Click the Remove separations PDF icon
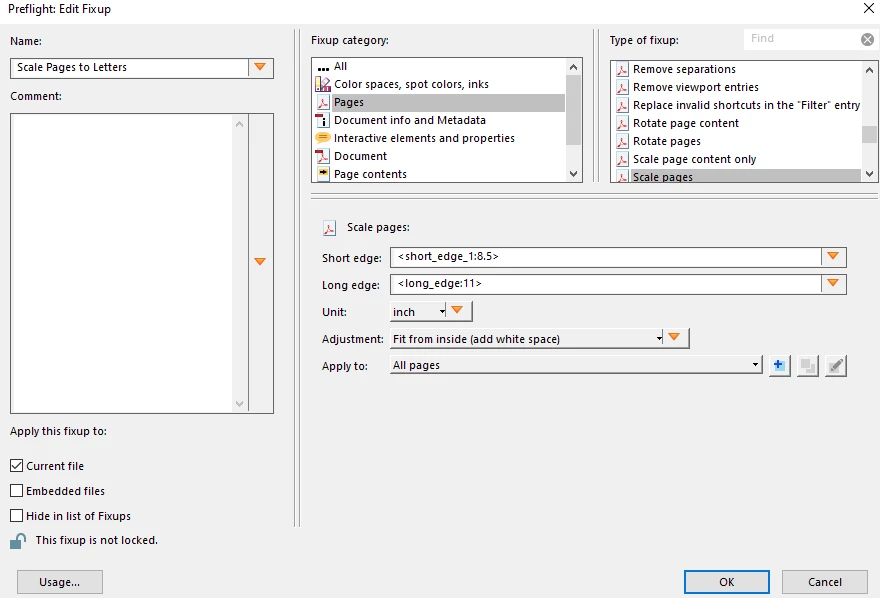This screenshot has height=598, width=880. coord(622,70)
